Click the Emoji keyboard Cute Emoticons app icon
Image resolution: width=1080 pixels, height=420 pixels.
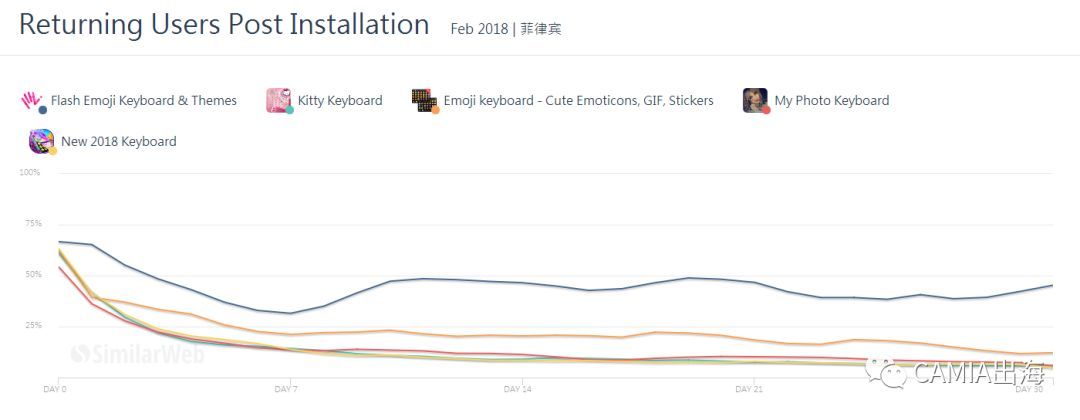click(x=425, y=100)
